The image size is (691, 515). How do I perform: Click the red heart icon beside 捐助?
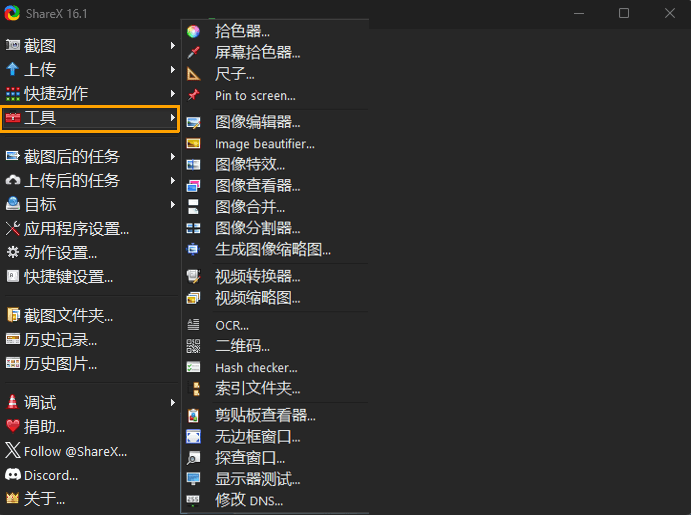click(x=13, y=426)
